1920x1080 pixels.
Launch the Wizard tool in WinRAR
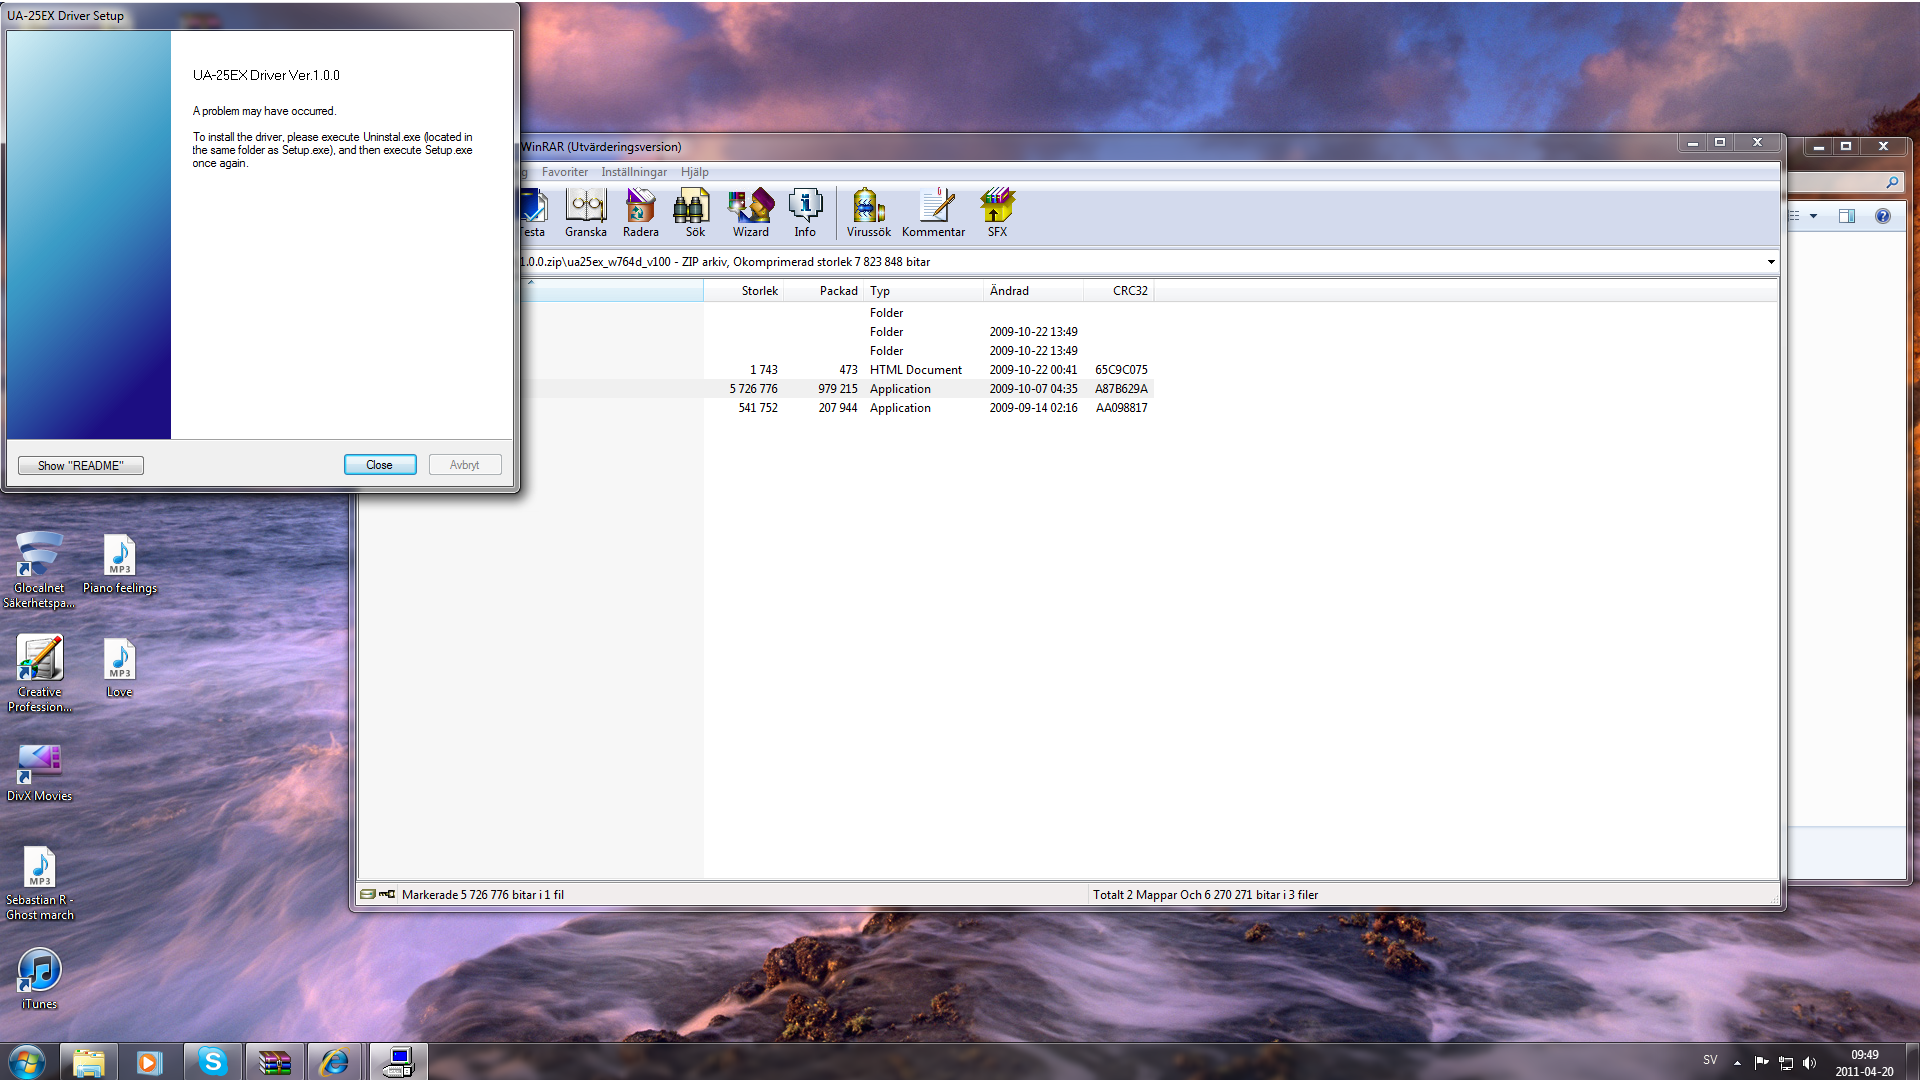coord(751,213)
